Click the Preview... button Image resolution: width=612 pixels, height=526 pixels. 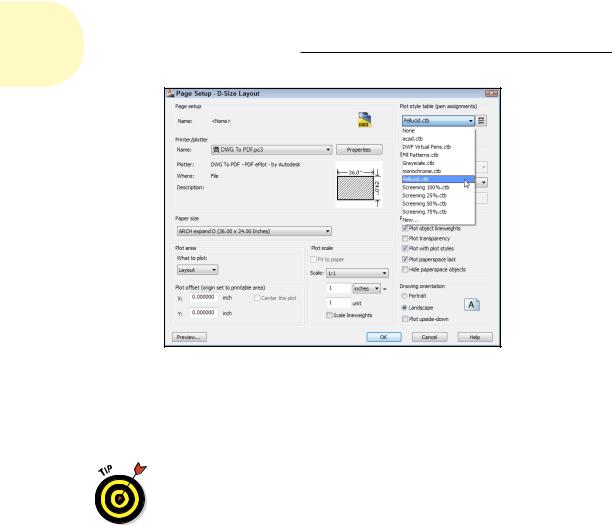point(189,337)
